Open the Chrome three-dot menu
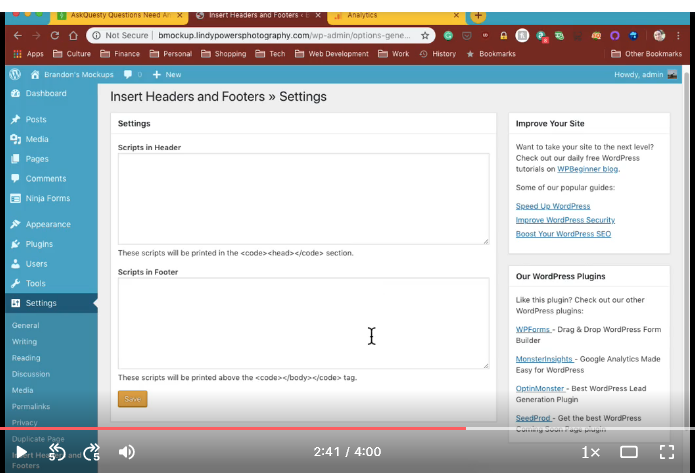The height and width of the screenshot is (473, 695). click(678, 35)
